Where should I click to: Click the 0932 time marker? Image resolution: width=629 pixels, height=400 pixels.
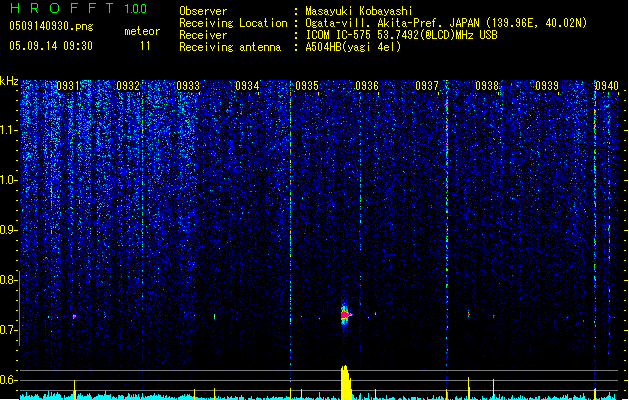pos(128,86)
